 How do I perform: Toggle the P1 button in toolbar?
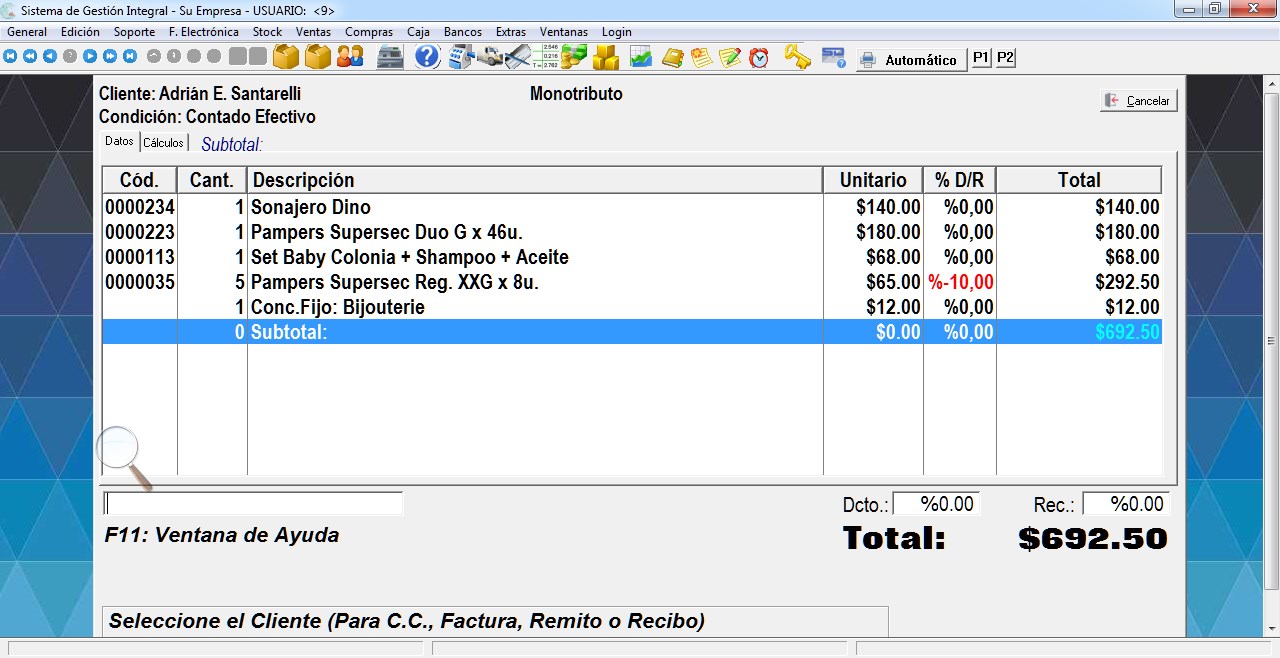tap(981, 58)
